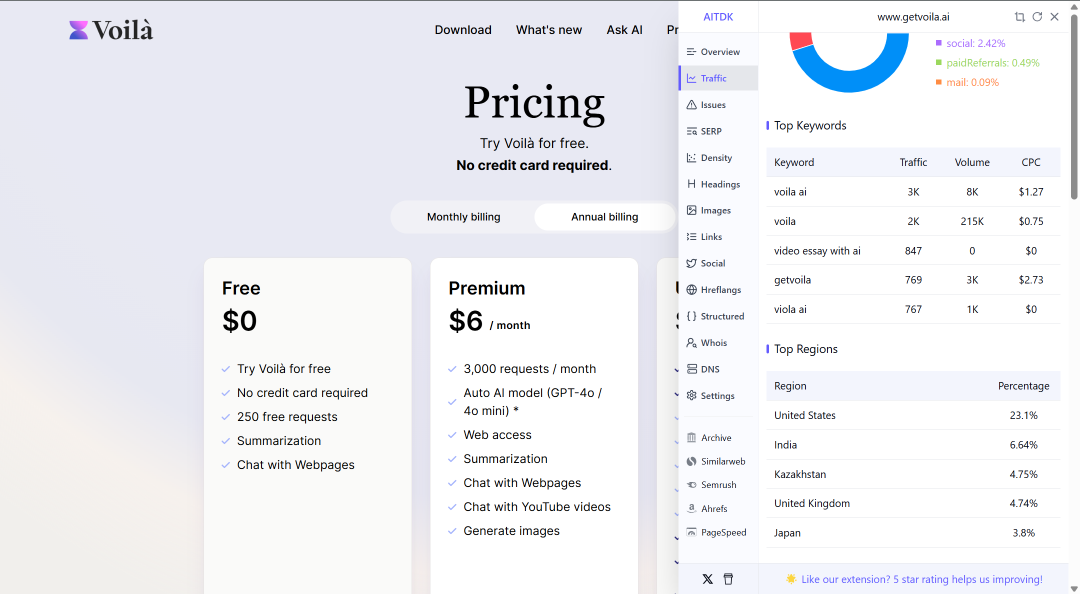Select the Traffic sidebar item

[x=718, y=78]
